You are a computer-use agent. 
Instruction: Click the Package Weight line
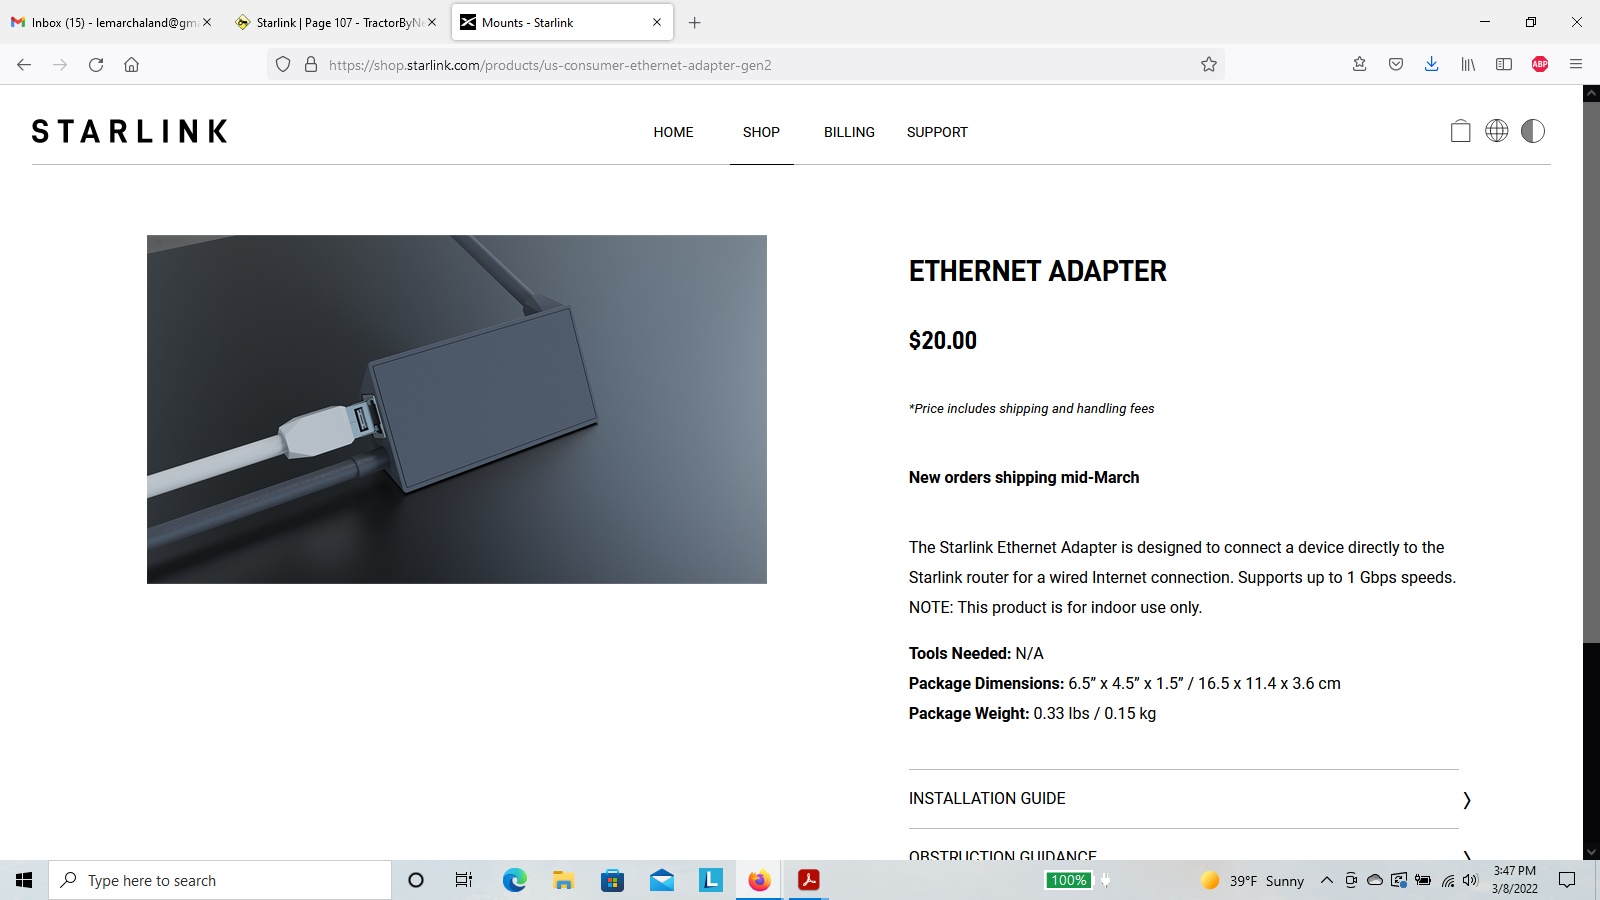pyautogui.click(x=1032, y=713)
